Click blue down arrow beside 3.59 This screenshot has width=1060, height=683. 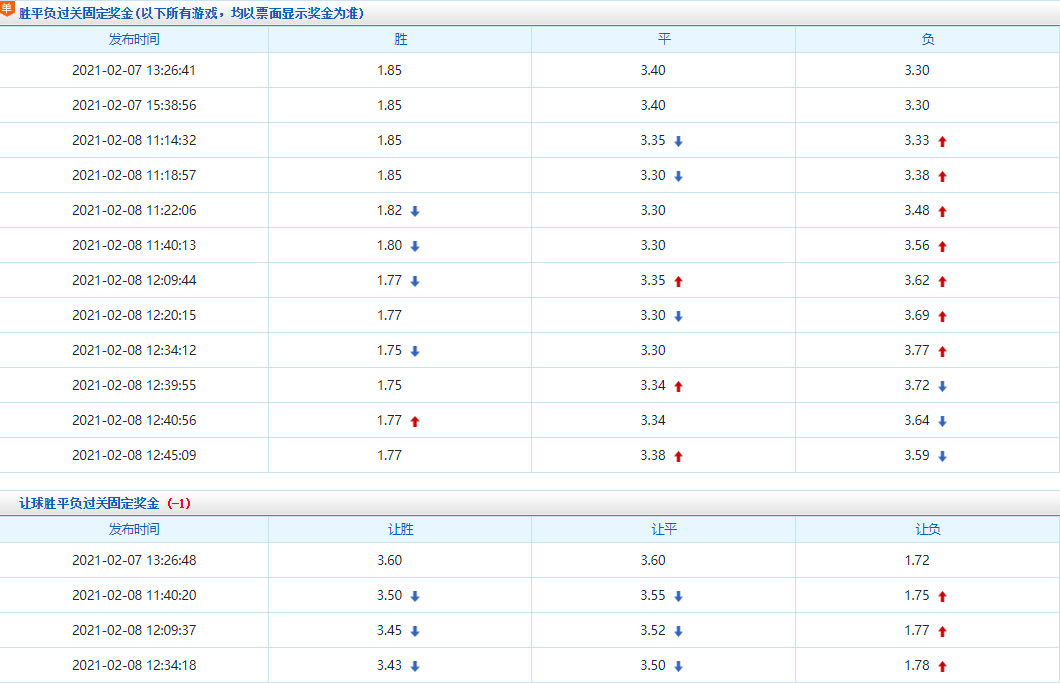[942, 456]
